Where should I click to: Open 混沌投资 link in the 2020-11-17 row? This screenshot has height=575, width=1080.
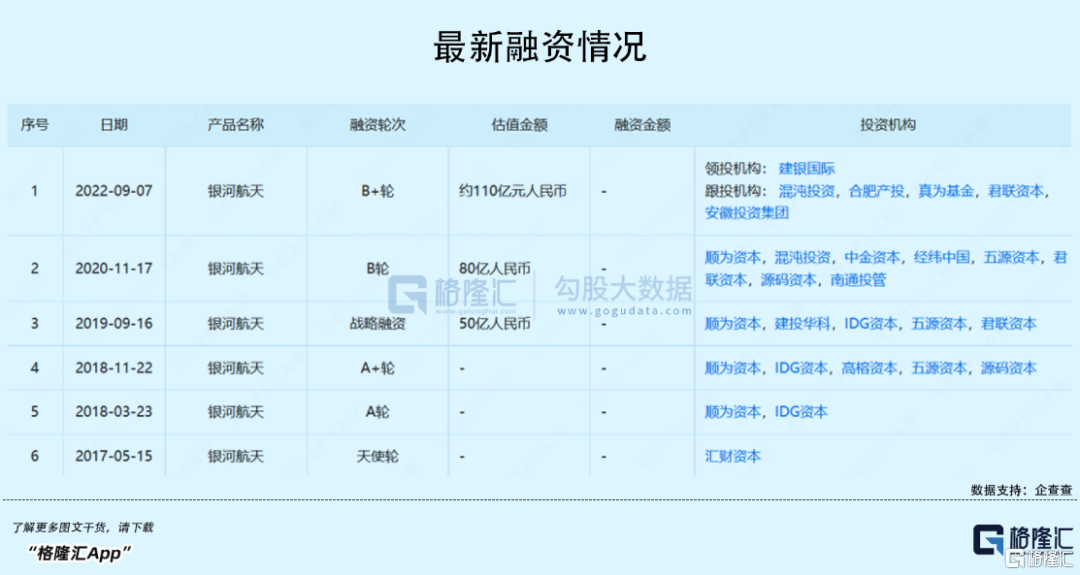[802, 258]
